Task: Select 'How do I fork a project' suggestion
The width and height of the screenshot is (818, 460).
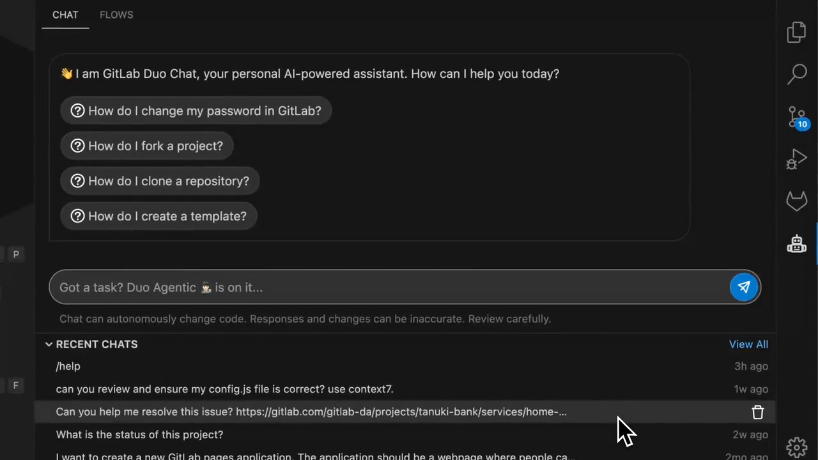Action: [147, 146]
